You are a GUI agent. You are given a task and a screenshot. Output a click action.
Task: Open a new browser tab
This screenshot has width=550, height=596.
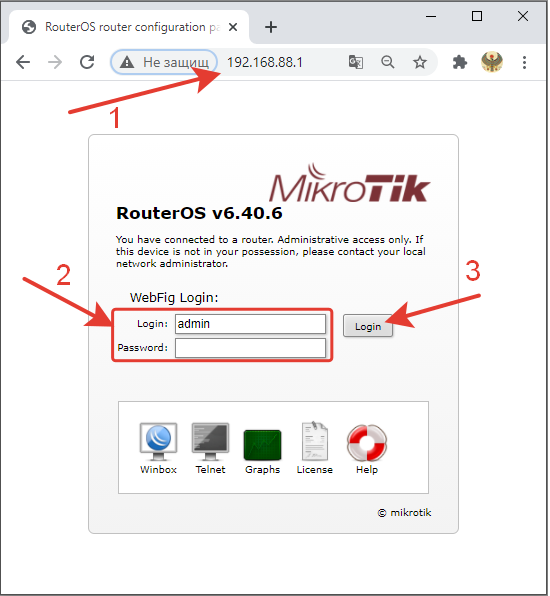[x=271, y=27]
